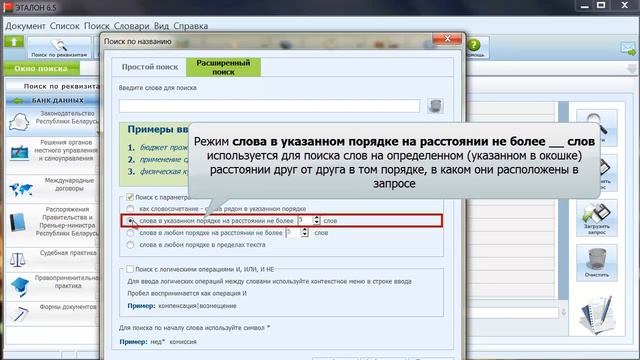Click the magnifier search button on right panel
Image resolution: width=640 pixels, height=360 pixels.
[597, 127]
